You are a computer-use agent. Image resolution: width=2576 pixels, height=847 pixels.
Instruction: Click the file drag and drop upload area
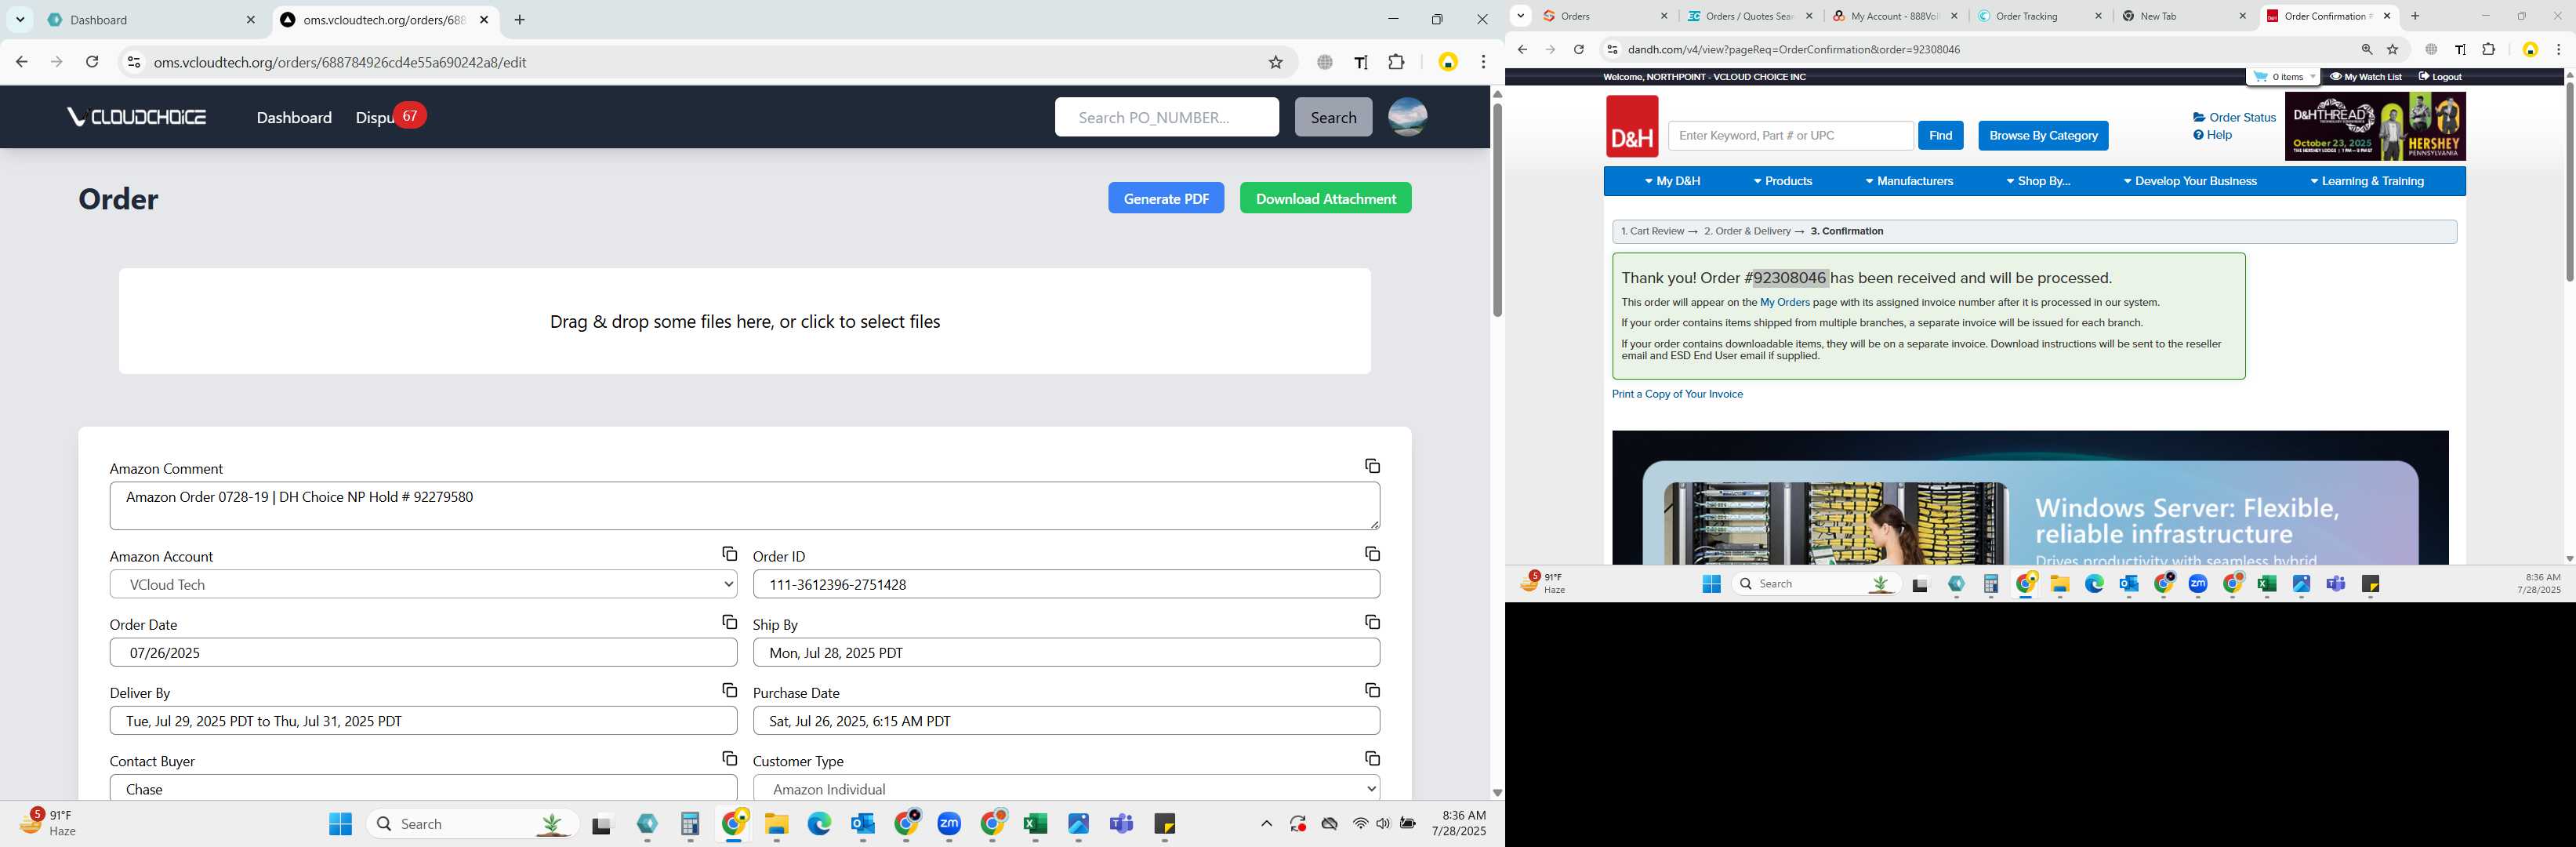745,321
